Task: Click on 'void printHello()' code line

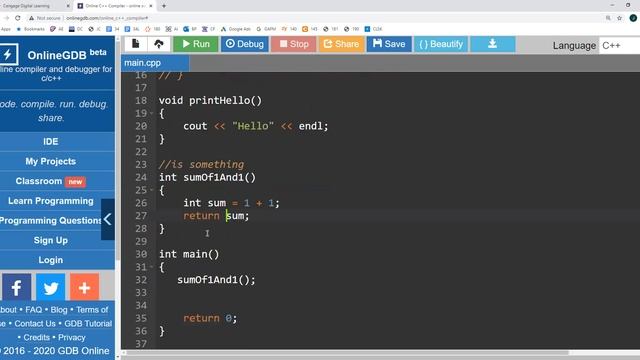Action: pyautogui.click(x=210, y=100)
